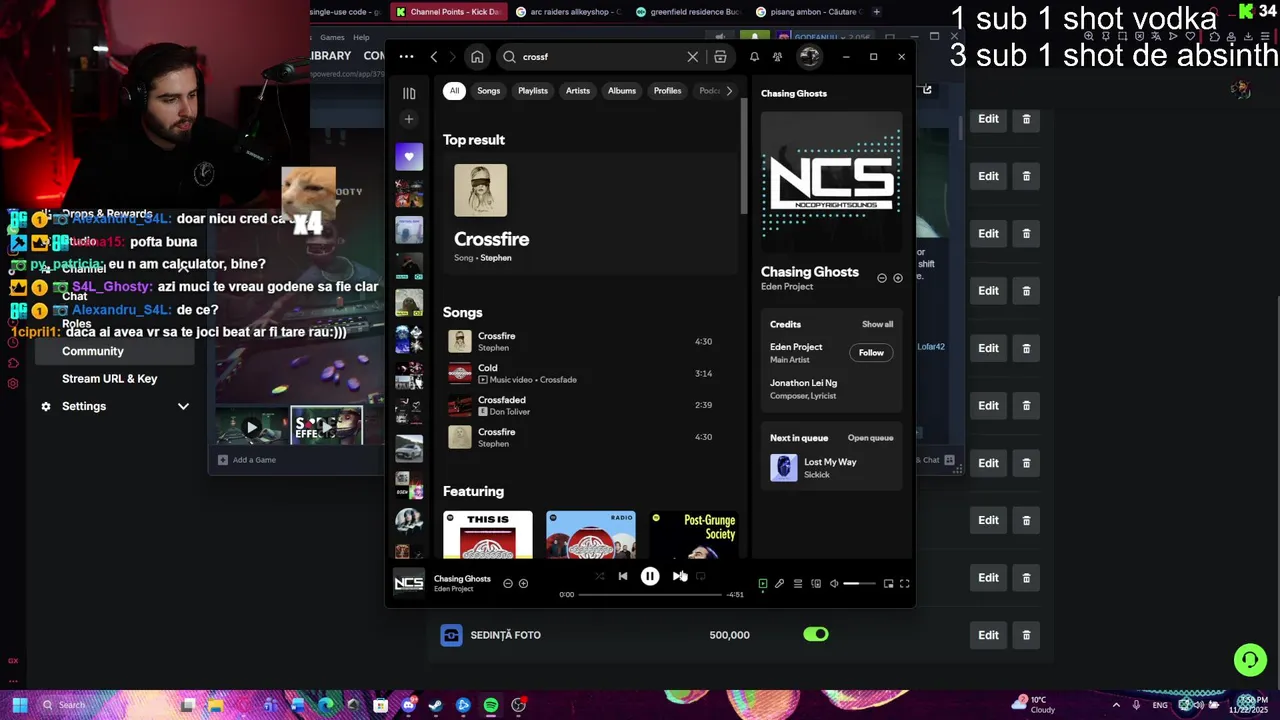This screenshot has width=1280, height=720.
Task: Open the green support chat bubble
Action: [1249, 660]
